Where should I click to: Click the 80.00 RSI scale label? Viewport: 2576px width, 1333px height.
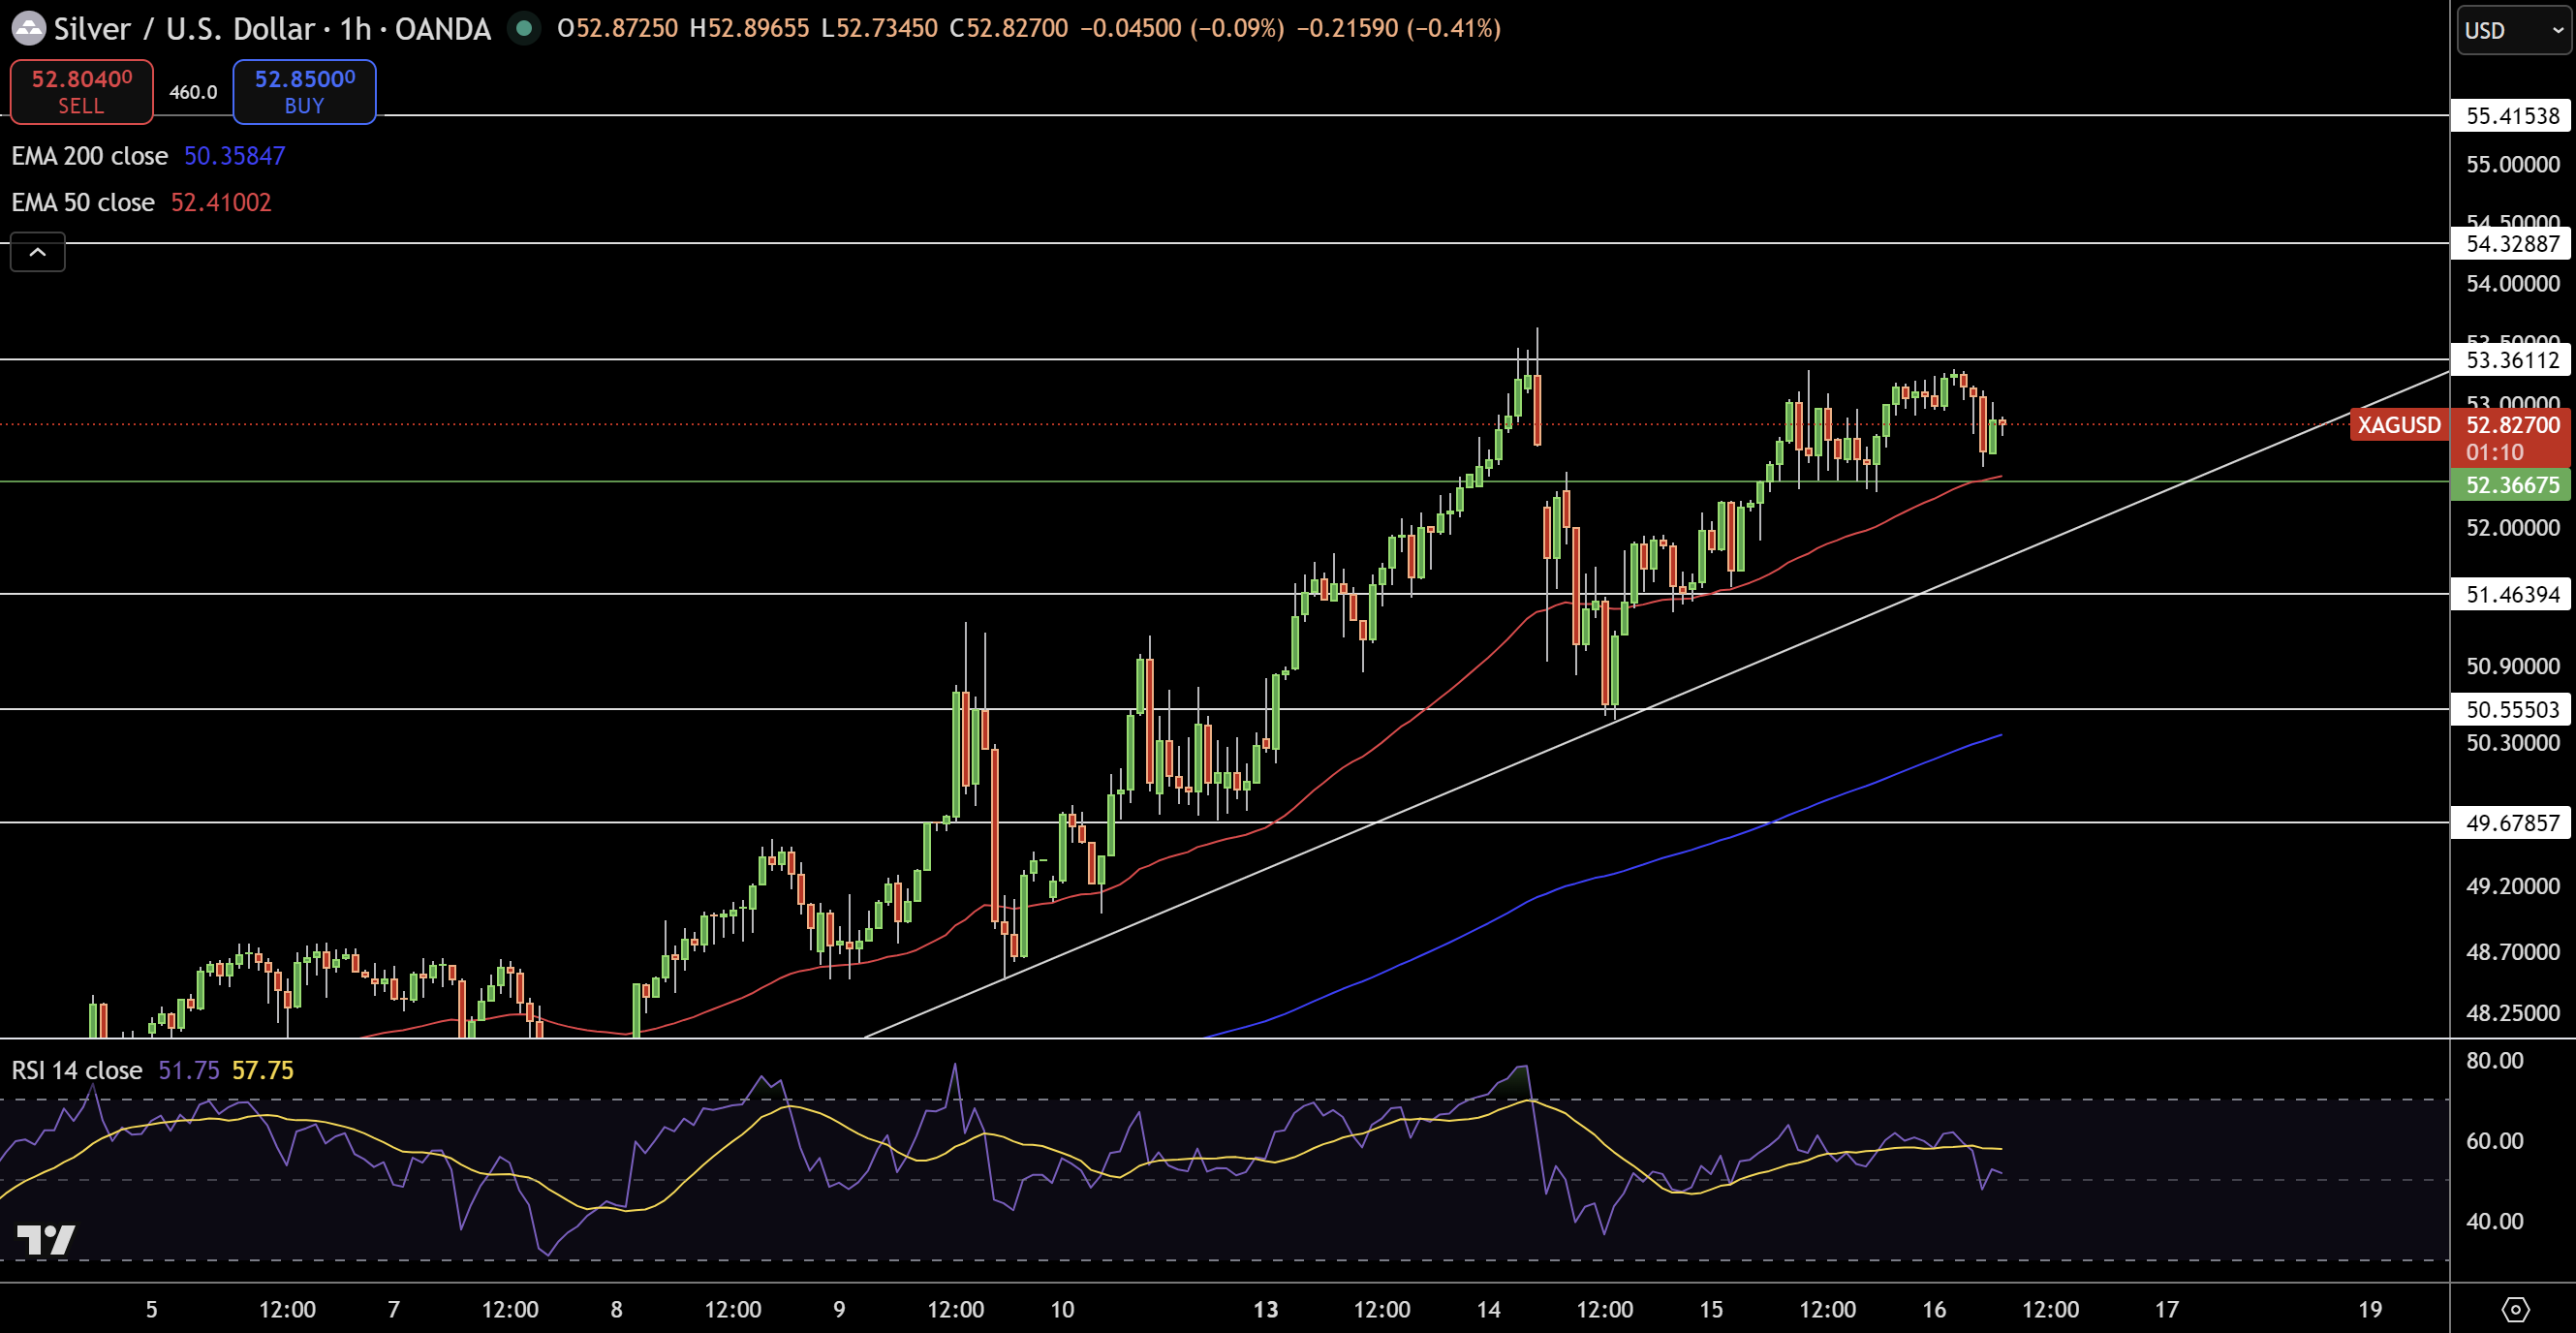[x=2494, y=1060]
